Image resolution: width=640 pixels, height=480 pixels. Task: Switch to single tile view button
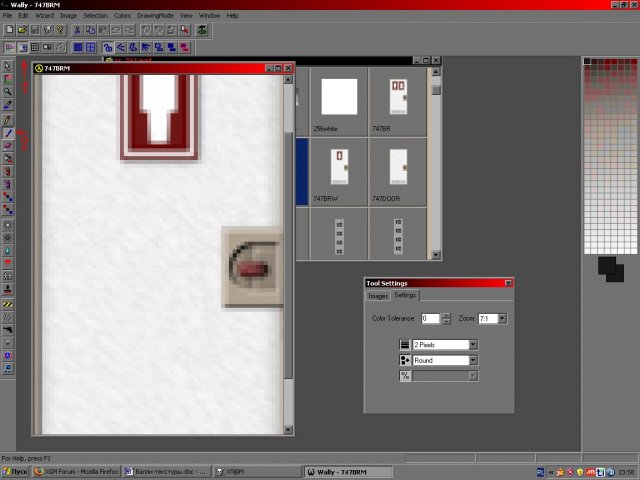pyautogui.click(x=78, y=47)
